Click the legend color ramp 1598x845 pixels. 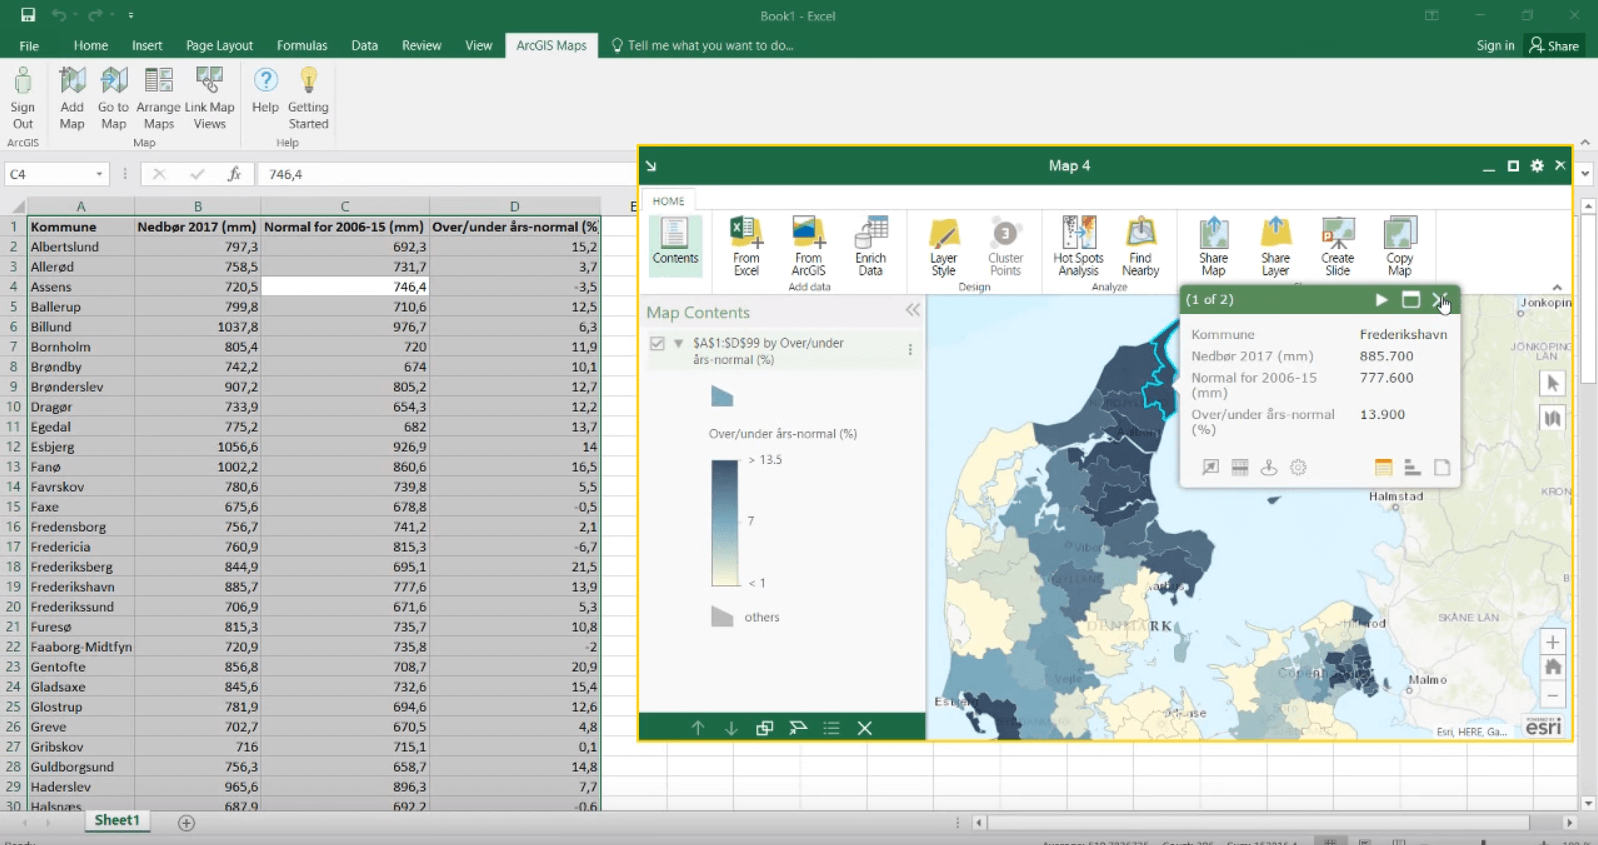(x=724, y=522)
